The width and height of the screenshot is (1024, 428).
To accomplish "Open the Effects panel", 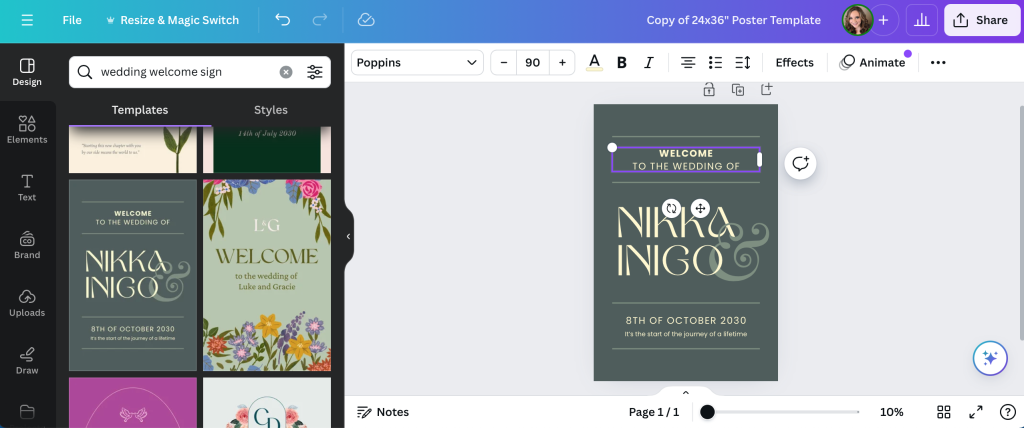I will pos(794,63).
